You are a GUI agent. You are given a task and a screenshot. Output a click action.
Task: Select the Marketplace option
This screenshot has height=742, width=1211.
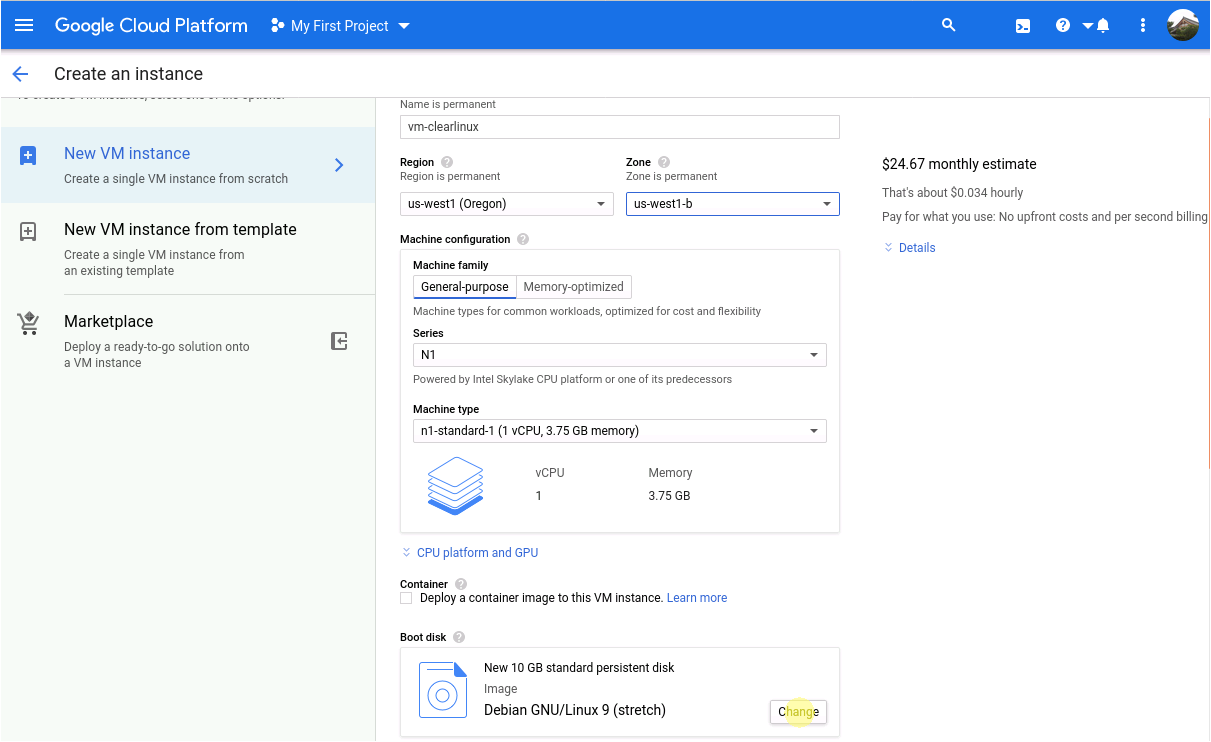point(188,341)
